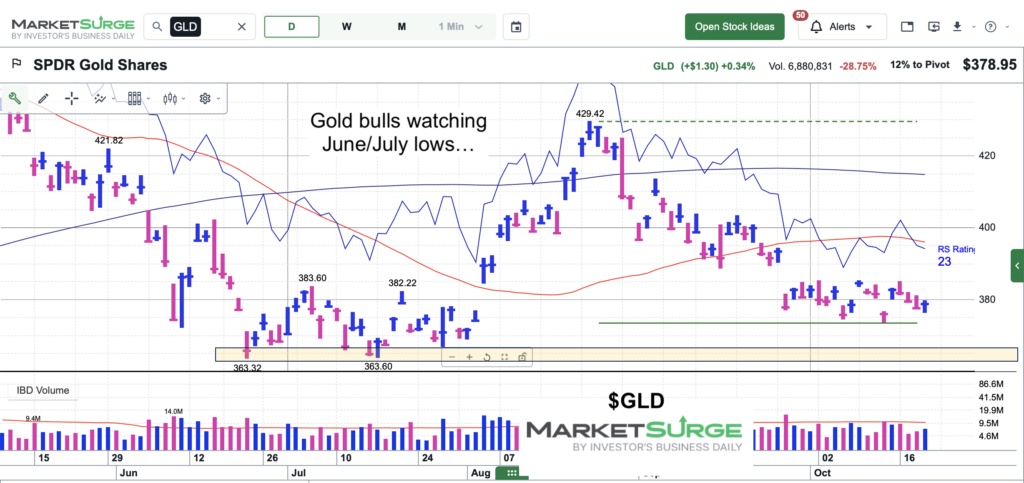Expand the help menu arrow
Screen dimensions: 1024x483
point(1008,27)
